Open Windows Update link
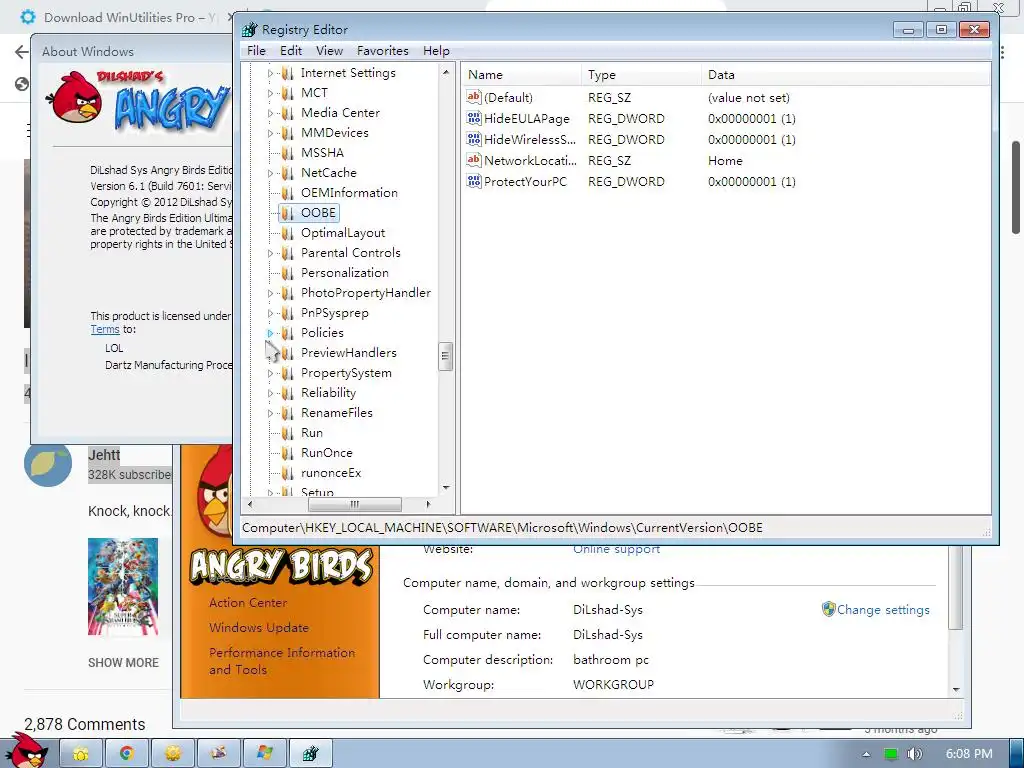The width and height of the screenshot is (1024, 768). click(259, 628)
